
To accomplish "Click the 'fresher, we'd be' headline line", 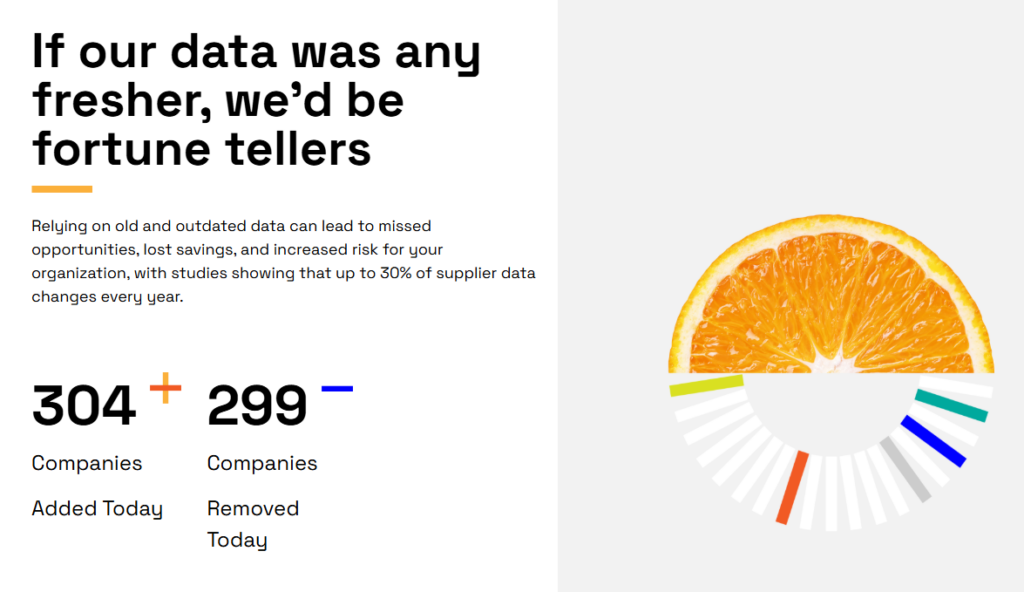I will pos(218,101).
